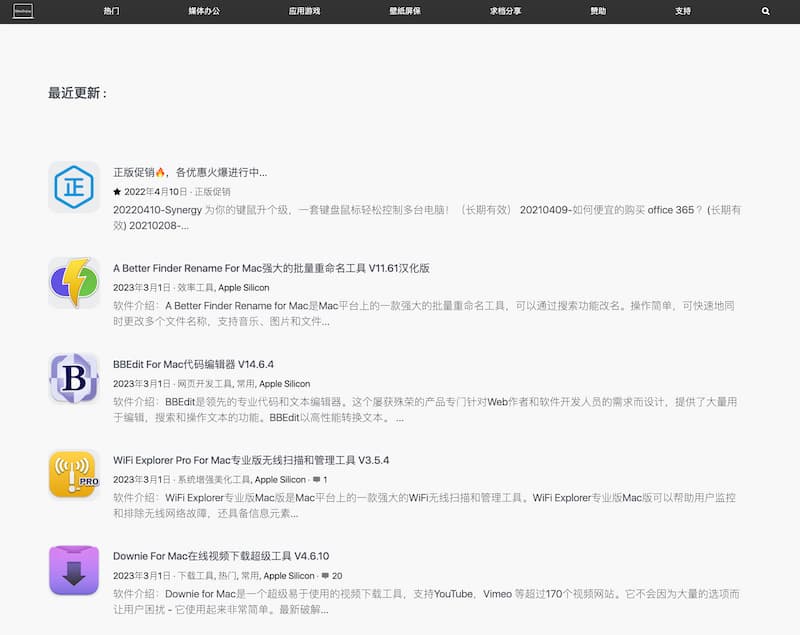Click Apple Silicon tag on A Better Finder Rename
800x635 pixels.
pyautogui.click(x=243, y=288)
